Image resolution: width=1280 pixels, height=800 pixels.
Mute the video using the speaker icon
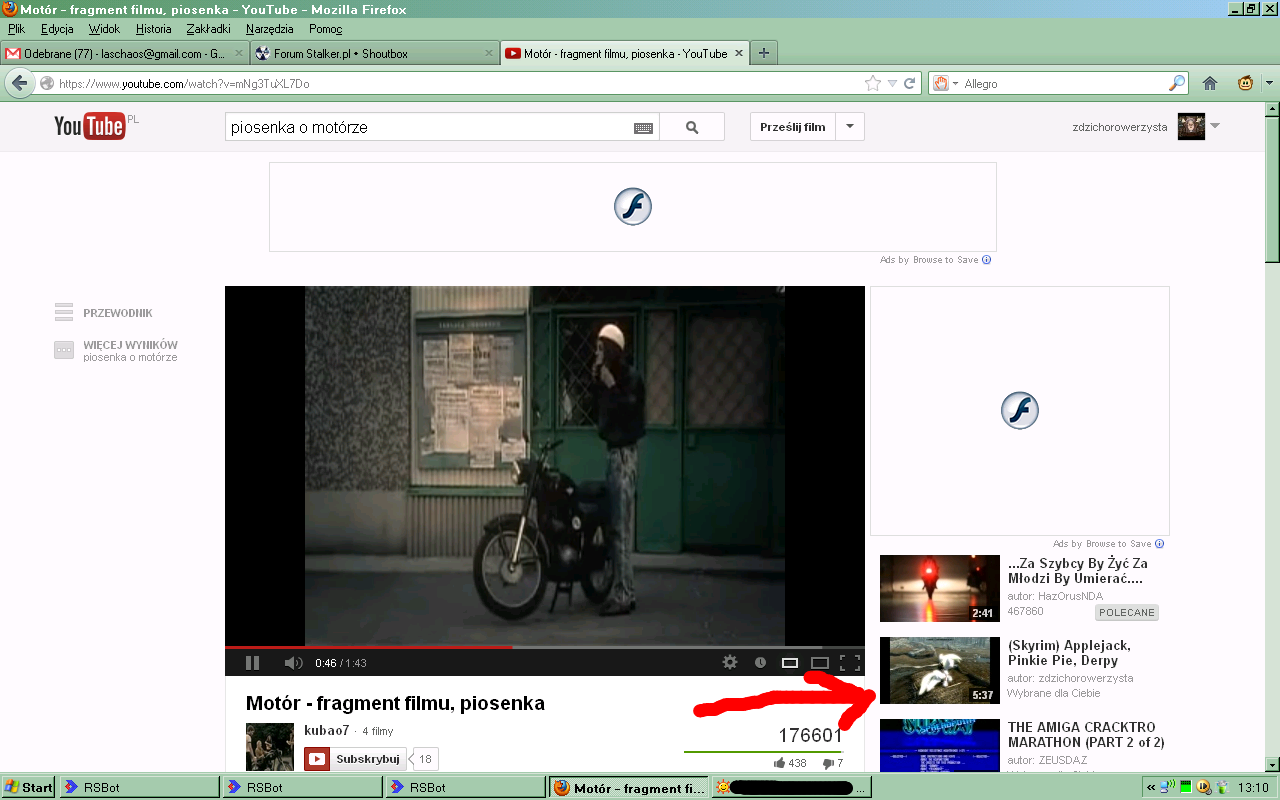click(x=292, y=662)
